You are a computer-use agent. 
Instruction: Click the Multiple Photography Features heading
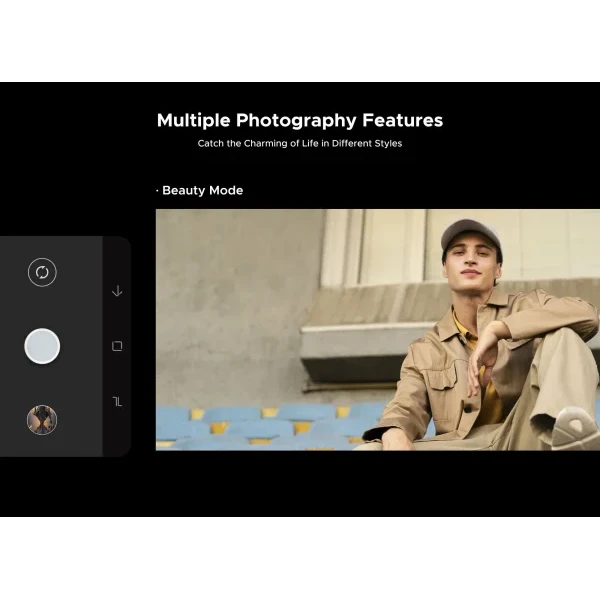coord(299,121)
